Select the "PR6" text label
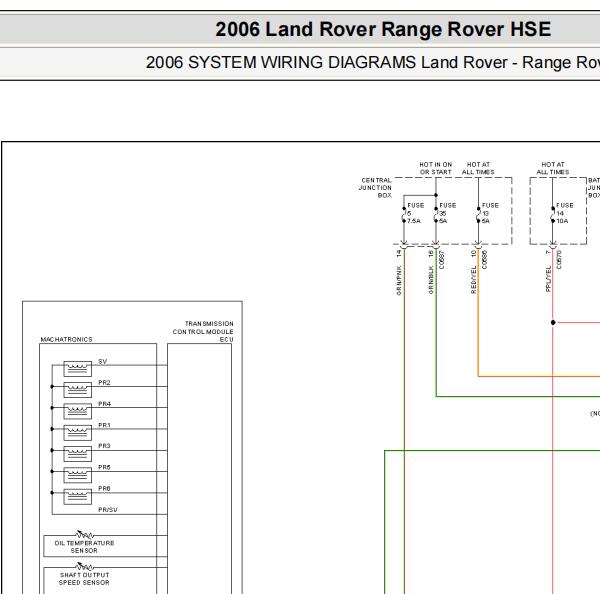 (x=104, y=488)
